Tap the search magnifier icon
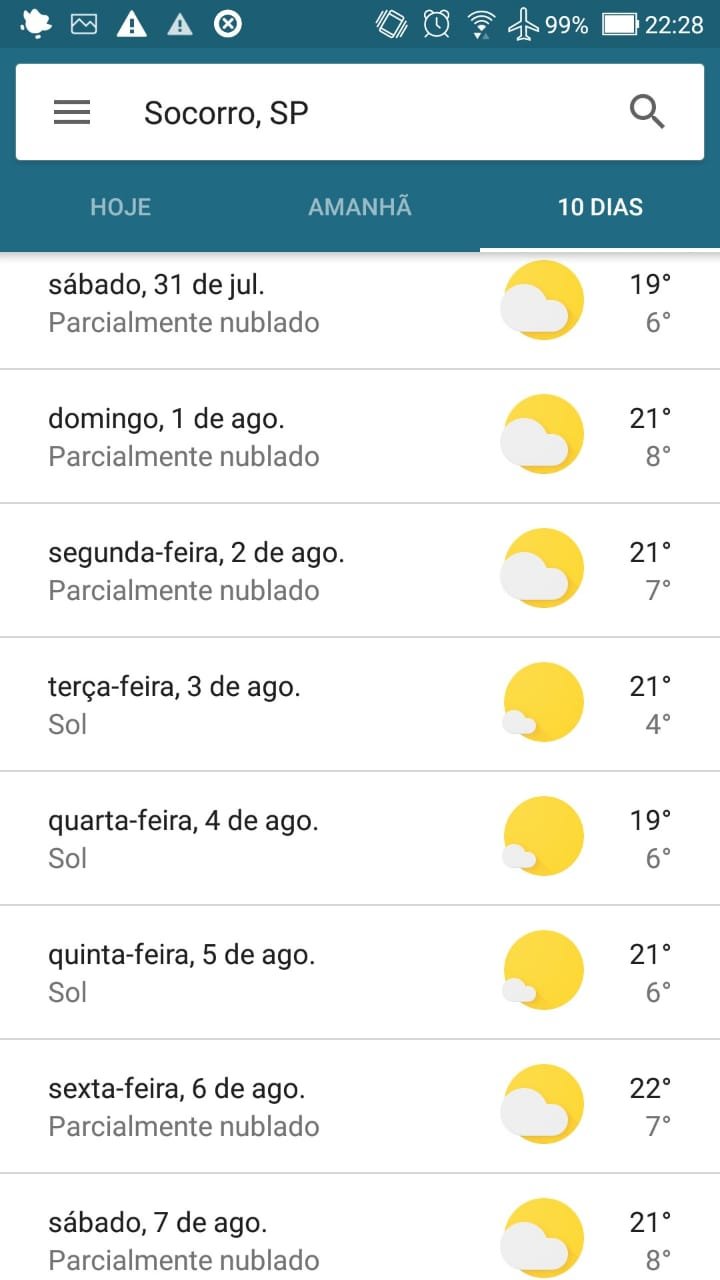The height and width of the screenshot is (1280, 720). point(647,112)
